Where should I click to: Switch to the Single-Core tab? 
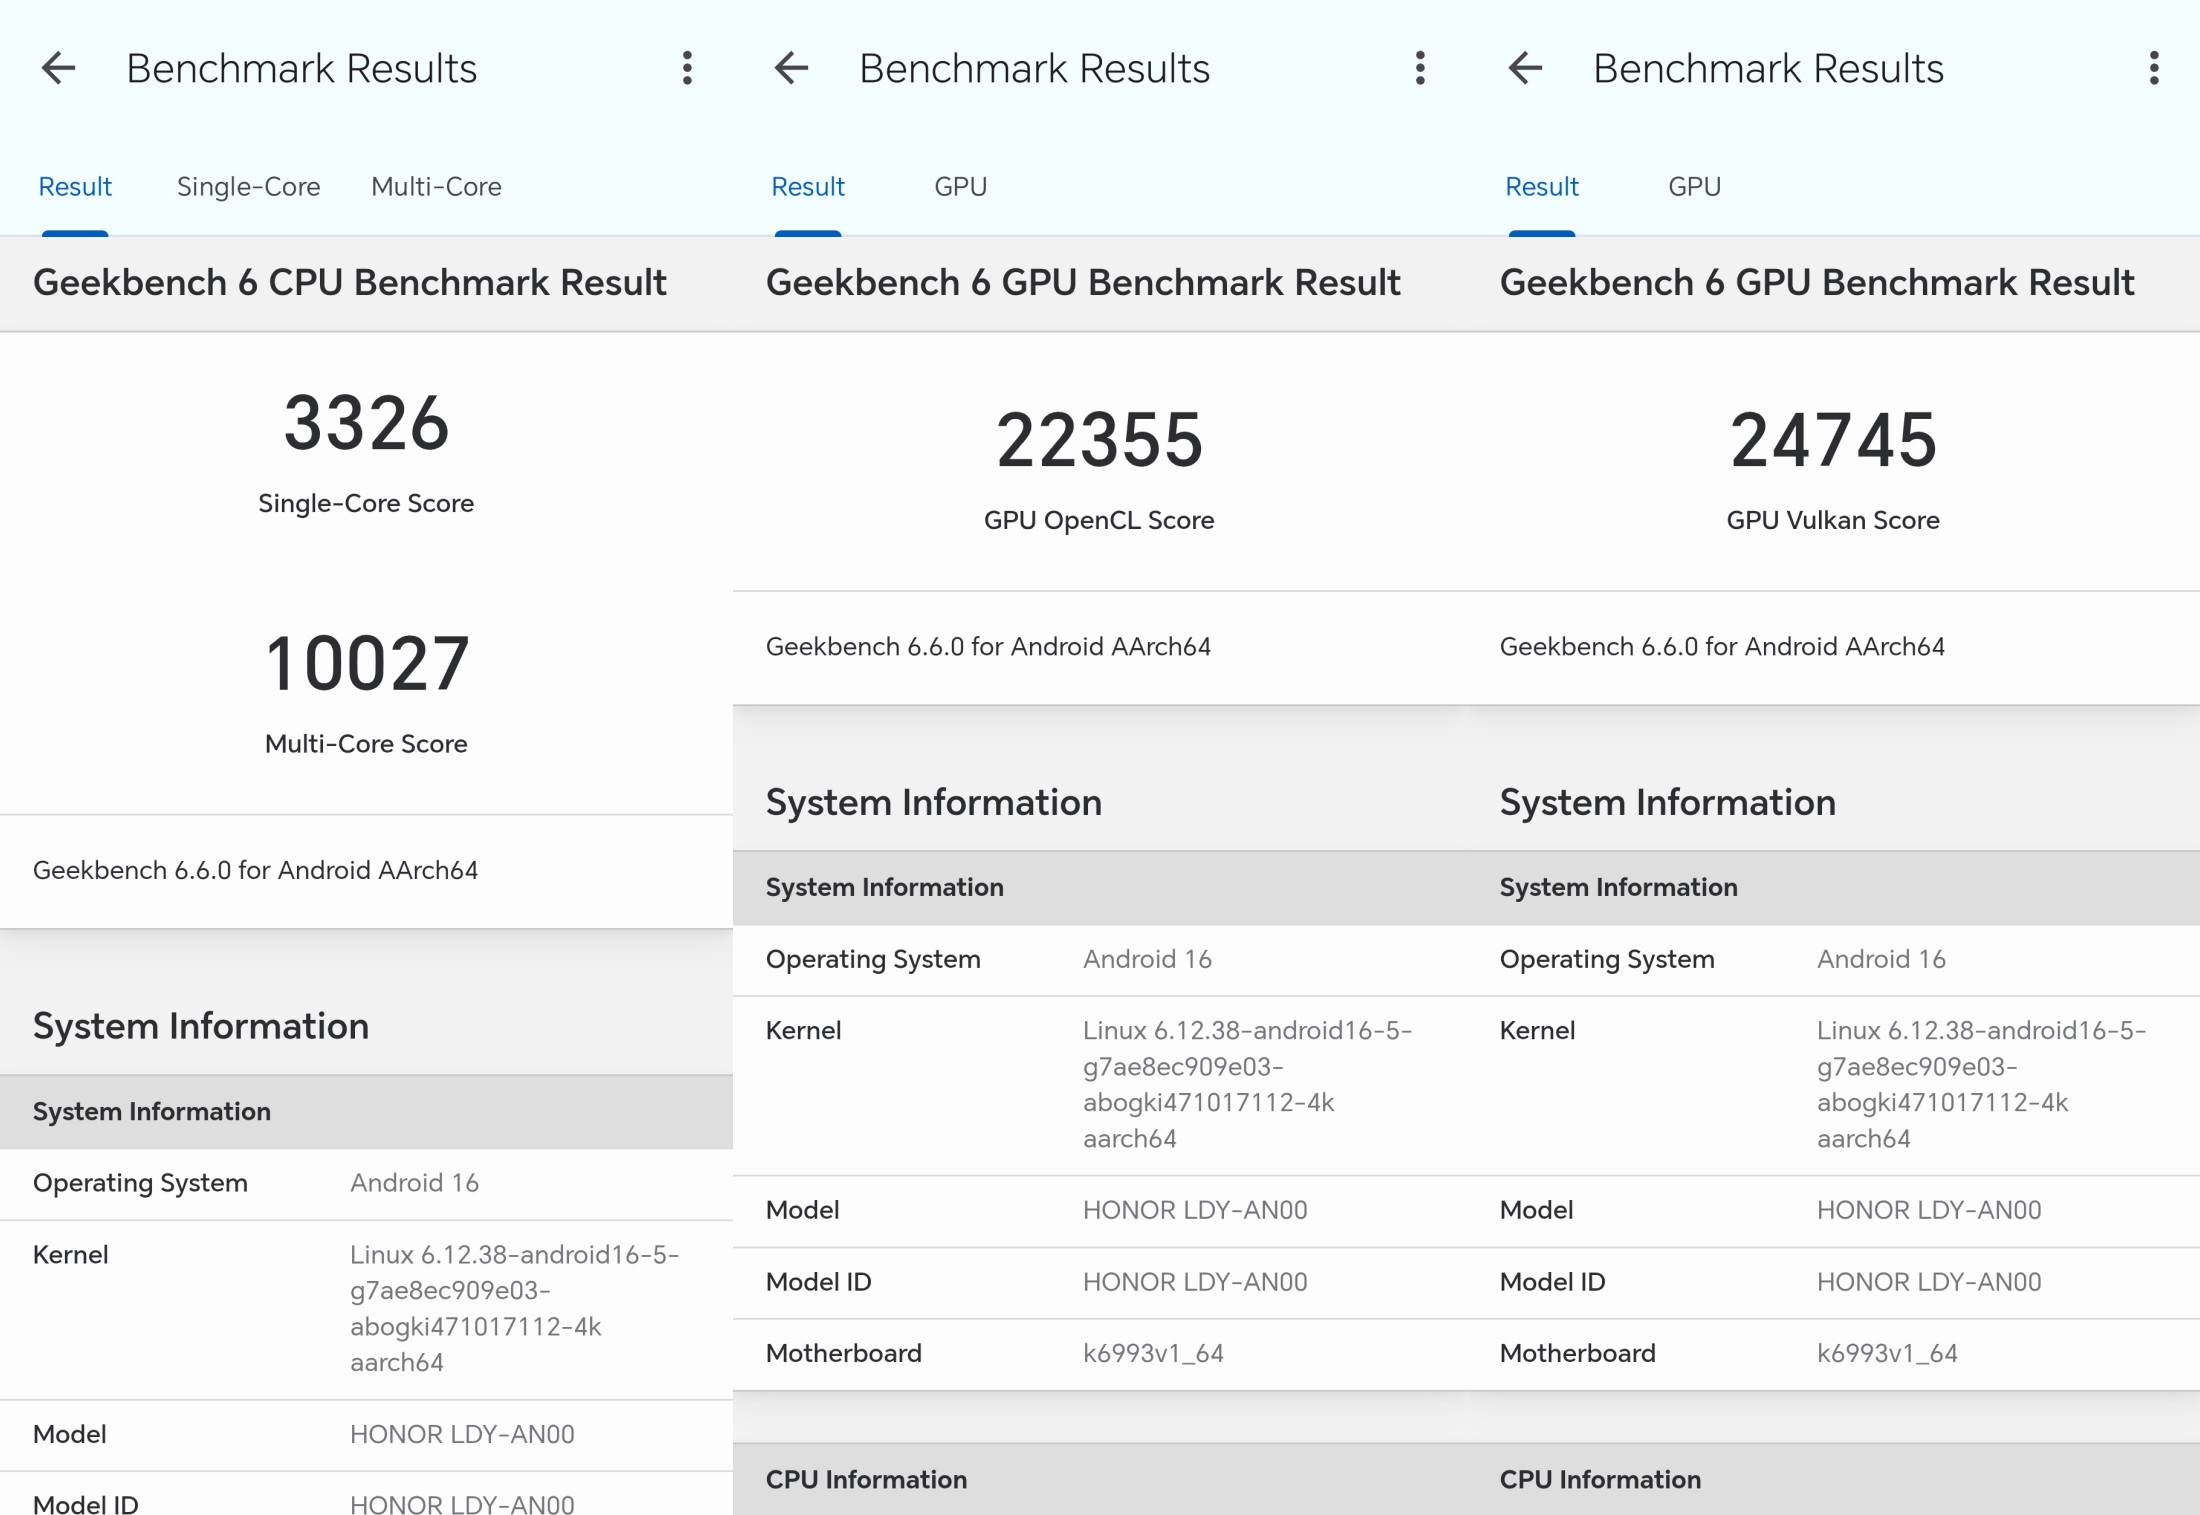pyautogui.click(x=248, y=187)
